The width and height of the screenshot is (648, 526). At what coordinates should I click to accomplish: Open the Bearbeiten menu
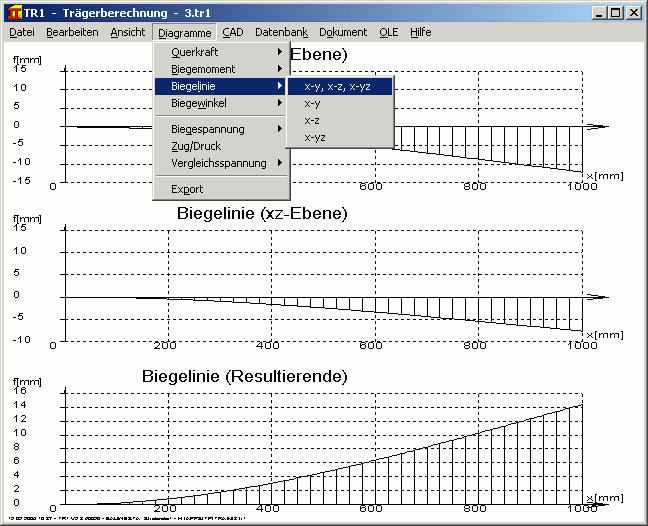click(72, 32)
